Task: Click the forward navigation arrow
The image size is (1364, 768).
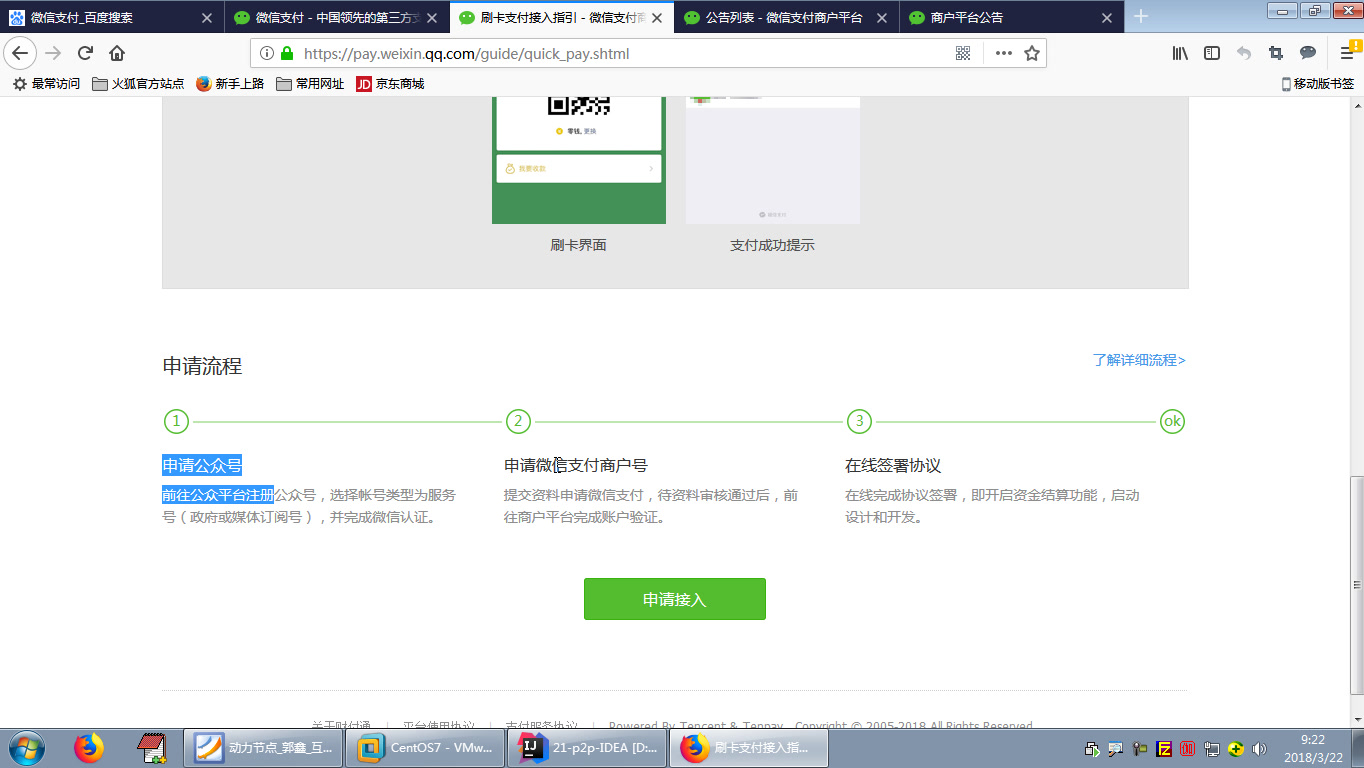Action: [x=53, y=53]
